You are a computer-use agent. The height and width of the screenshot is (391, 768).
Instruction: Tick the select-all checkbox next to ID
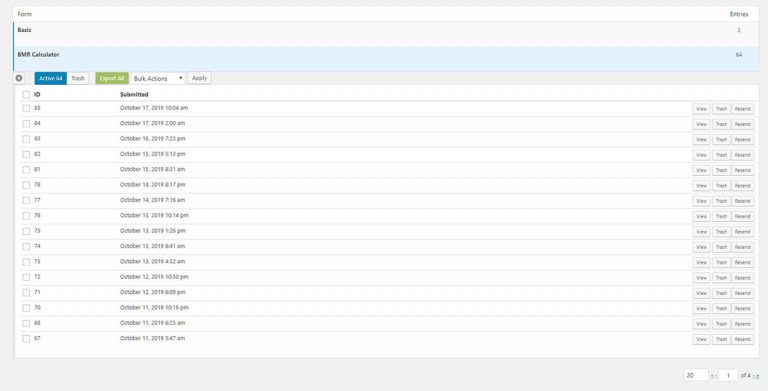26,95
